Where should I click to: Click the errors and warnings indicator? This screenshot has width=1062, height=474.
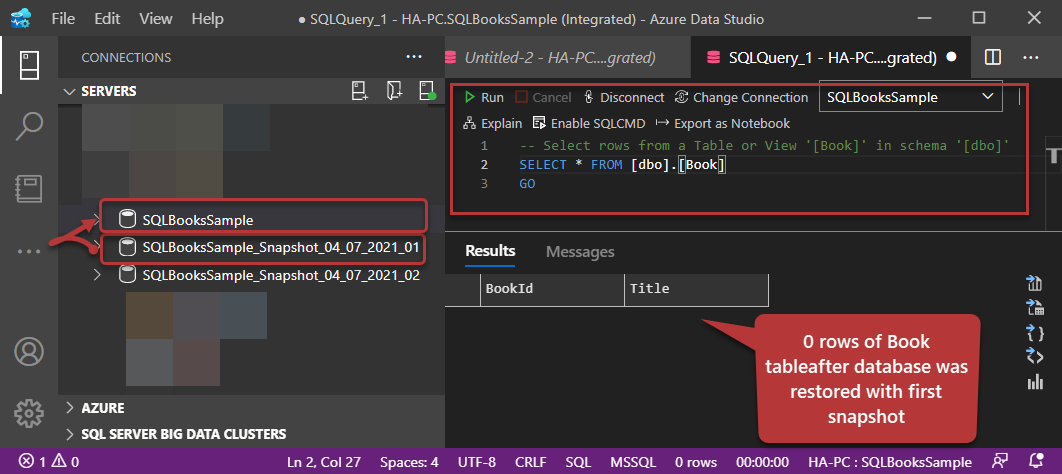pos(49,462)
